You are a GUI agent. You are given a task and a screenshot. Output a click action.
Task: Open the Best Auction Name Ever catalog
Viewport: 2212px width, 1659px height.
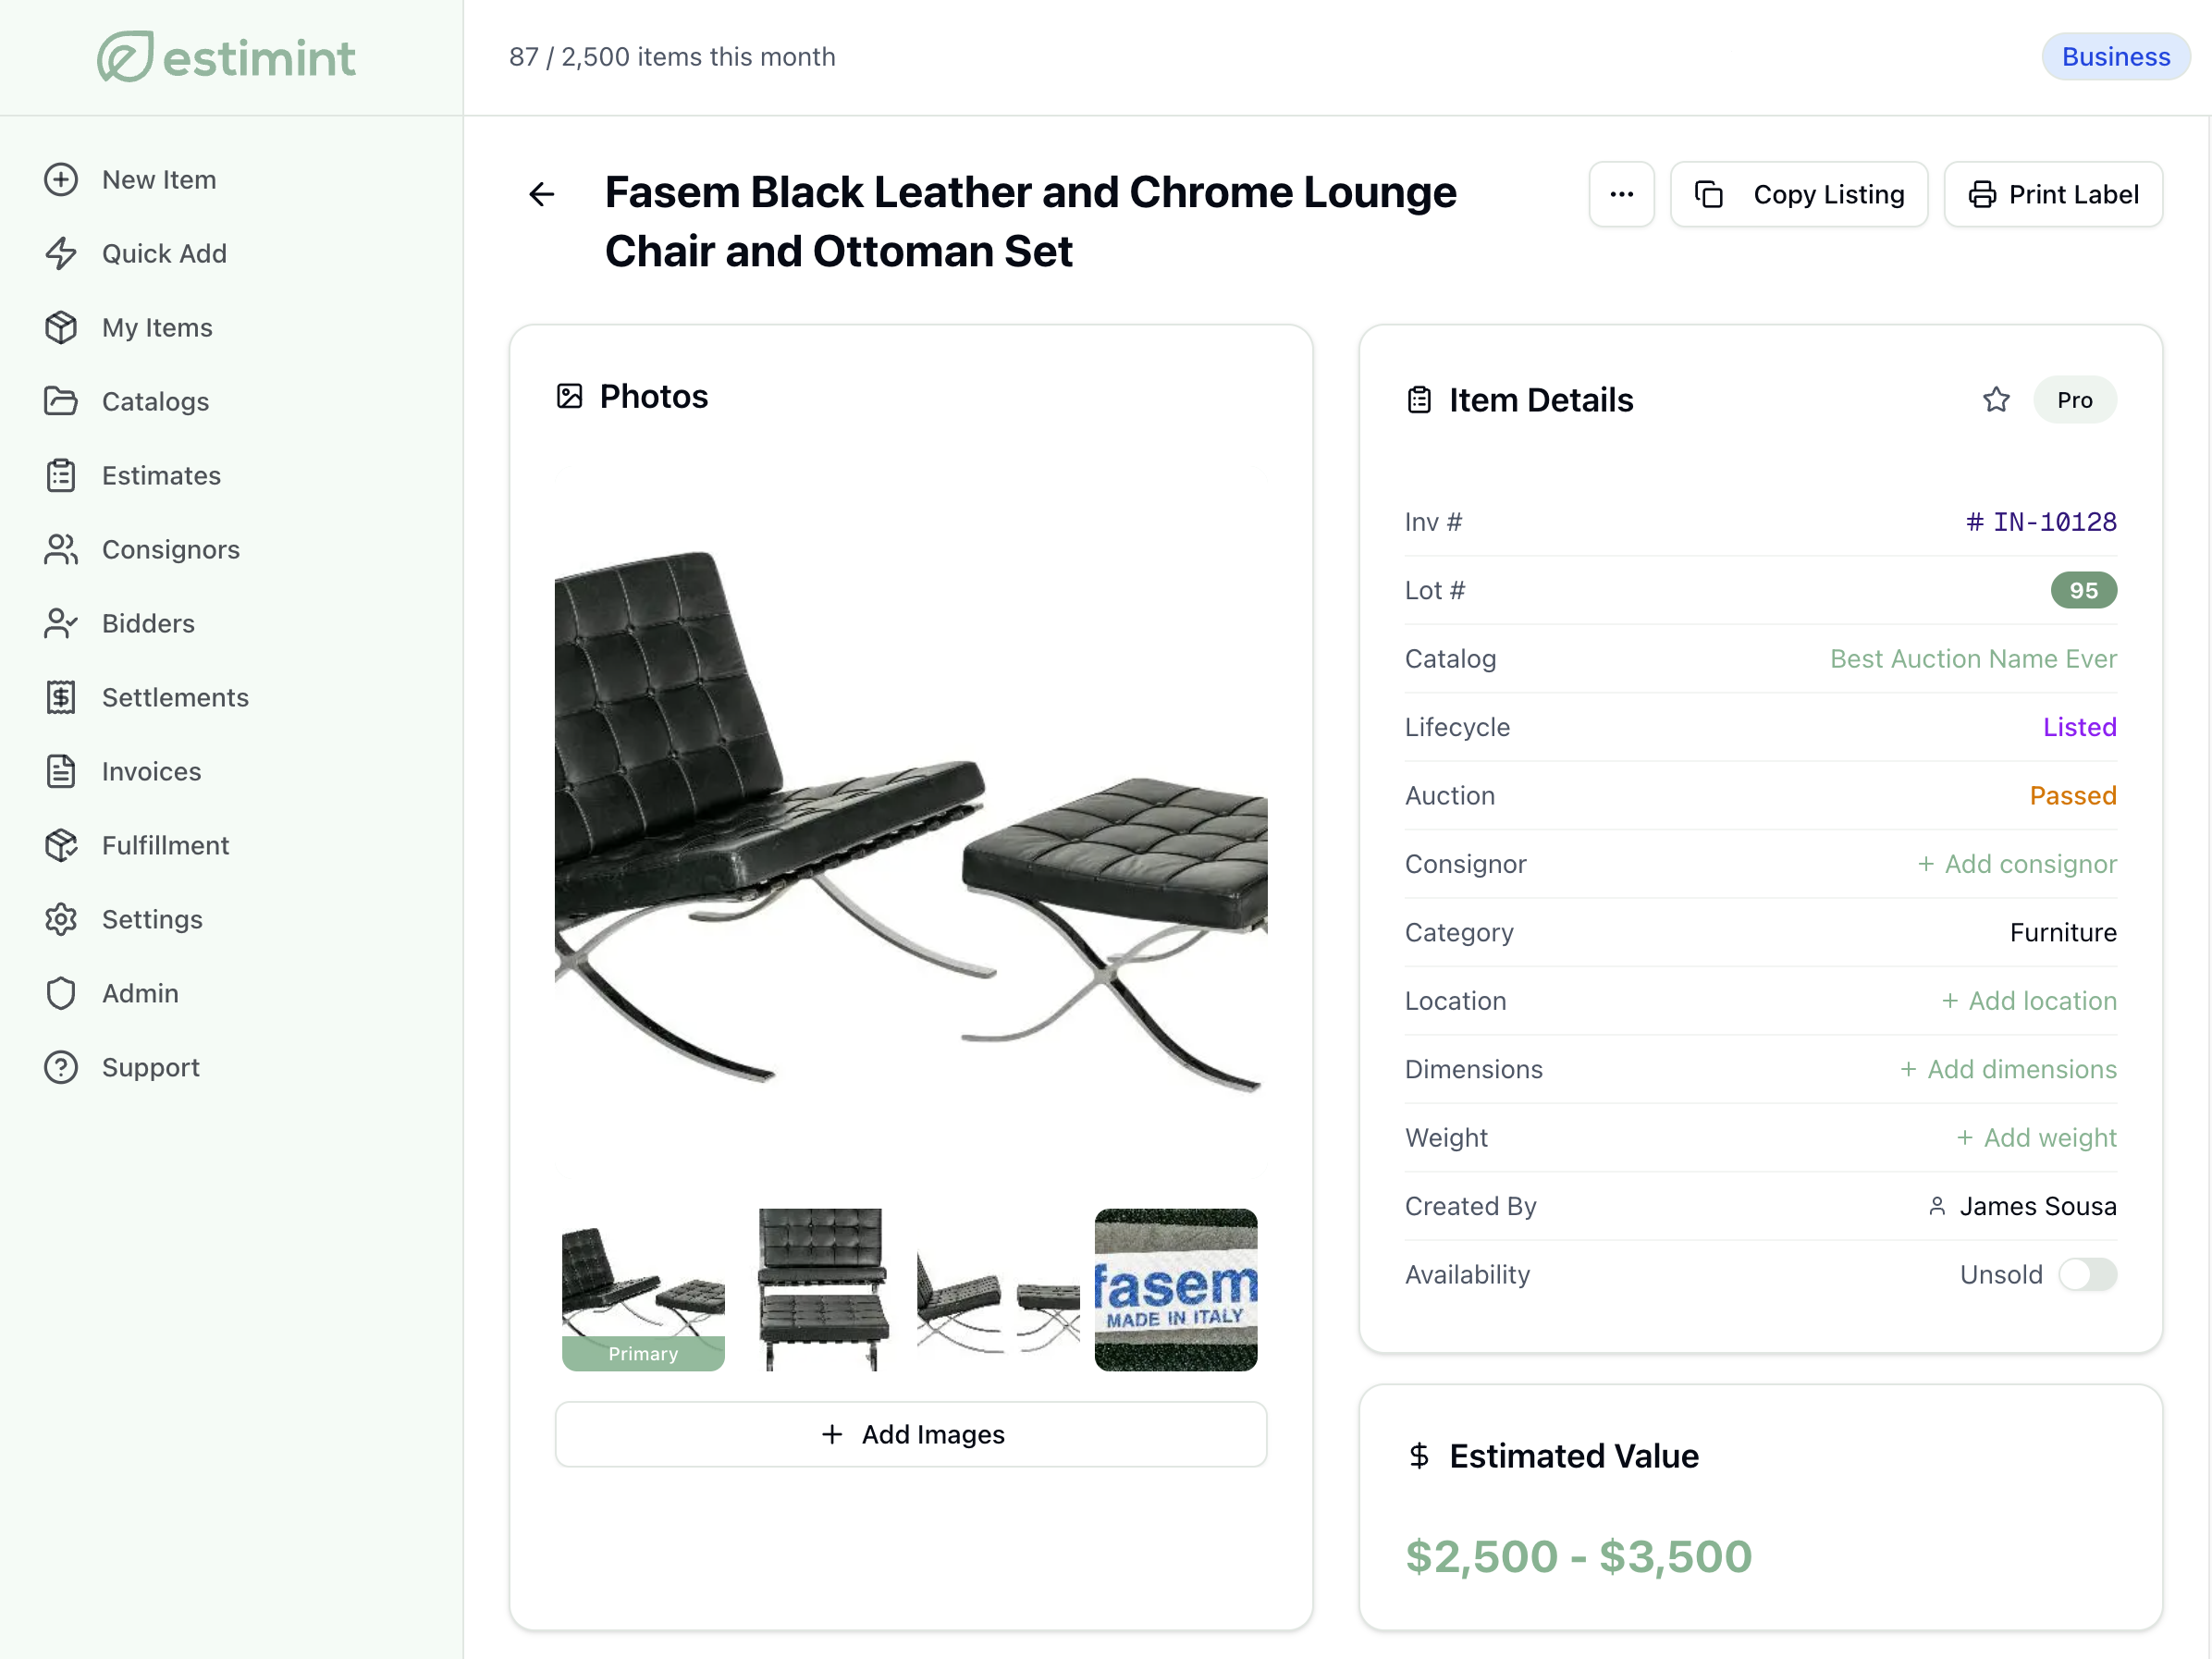[x=1972, y=659]
